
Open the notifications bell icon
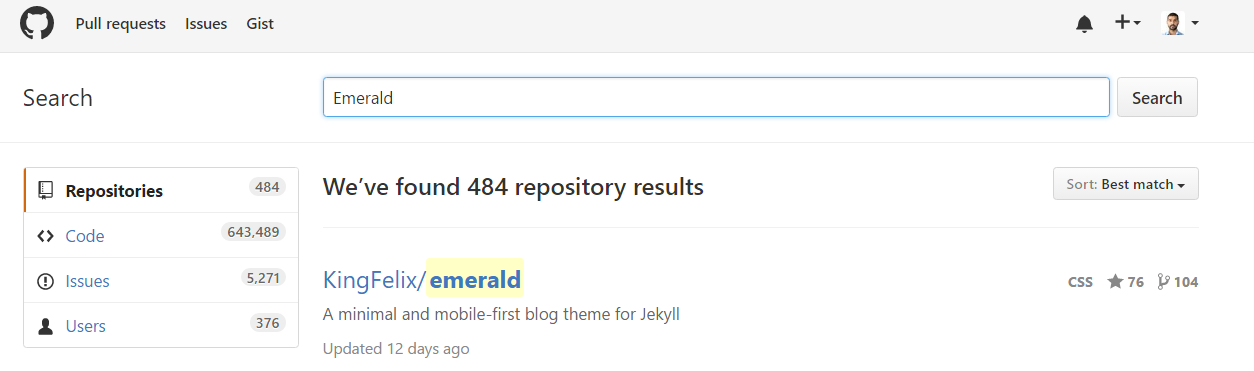click(1084, 24)
